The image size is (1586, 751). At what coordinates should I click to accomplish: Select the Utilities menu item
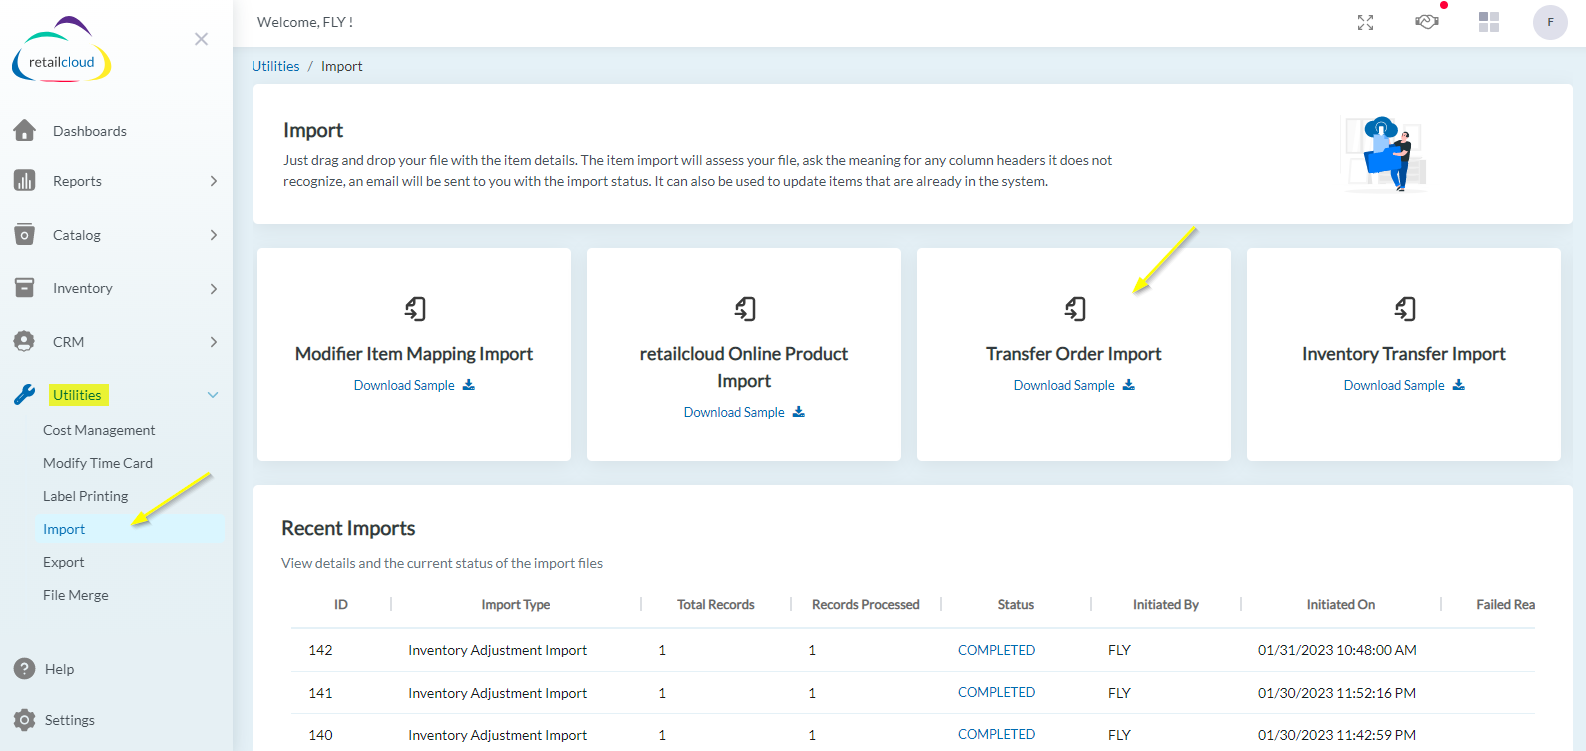(77, 395)
